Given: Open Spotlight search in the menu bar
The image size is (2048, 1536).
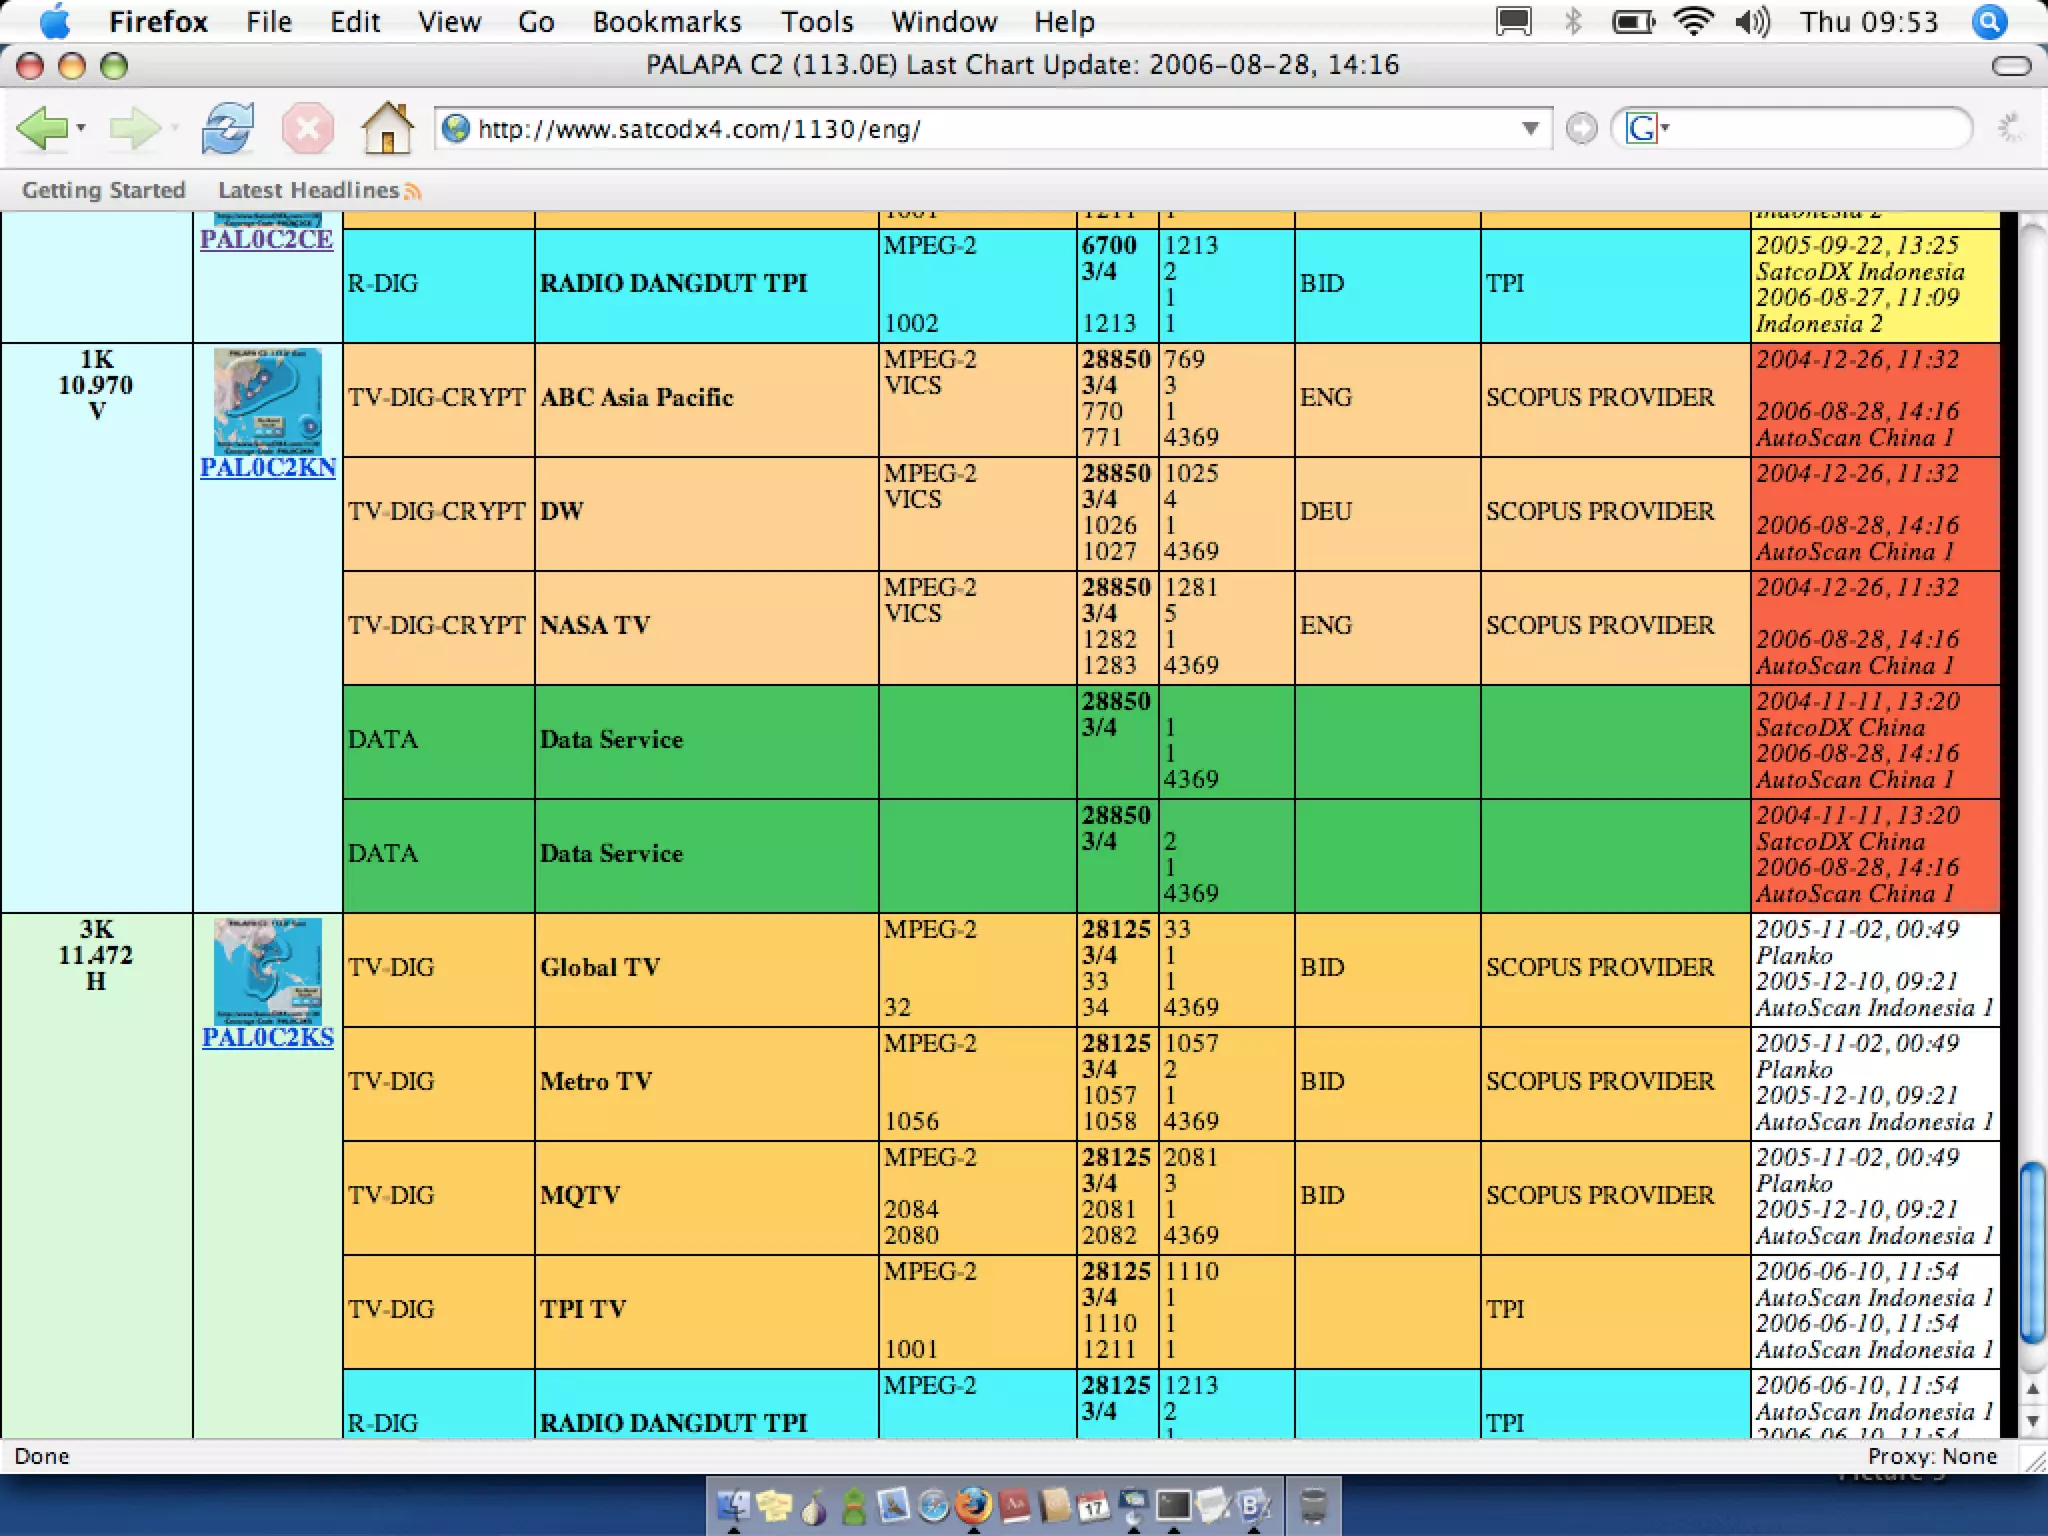Looking at the screenshot, I should tap(1989, 21).
